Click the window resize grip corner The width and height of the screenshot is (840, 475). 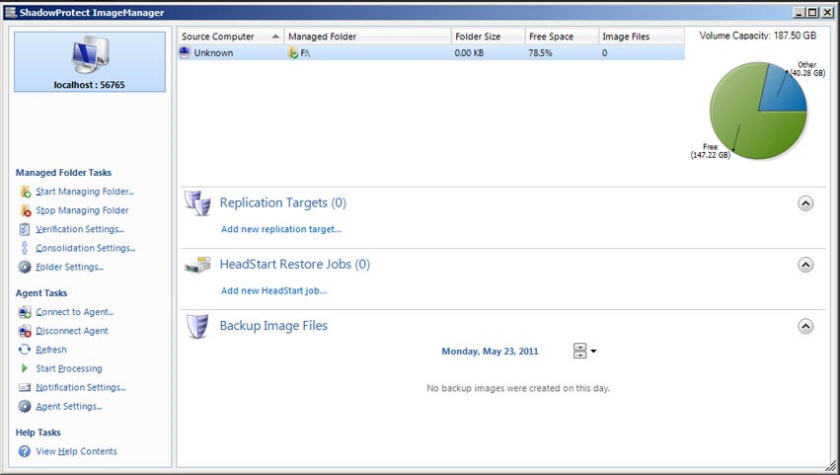point(831,466)
